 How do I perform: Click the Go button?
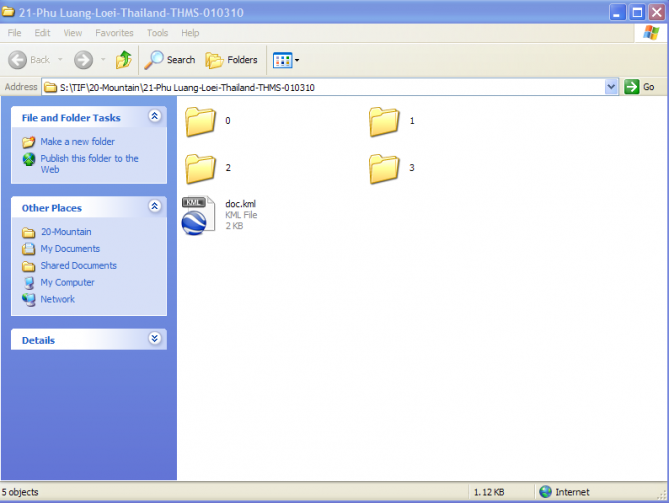coord(639,87)
